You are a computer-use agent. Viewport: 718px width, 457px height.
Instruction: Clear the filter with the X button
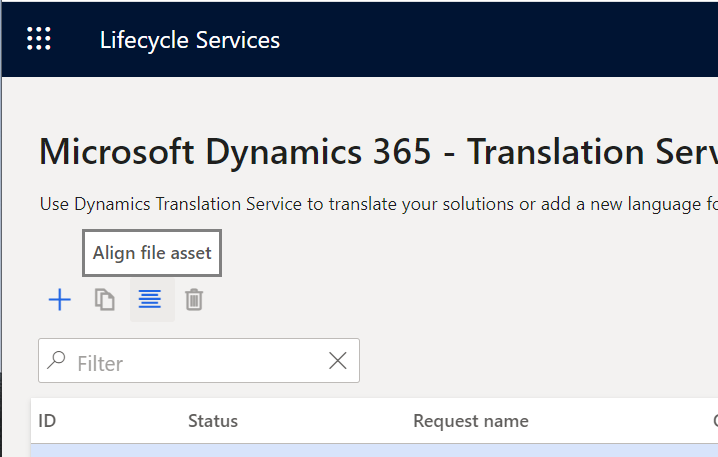338,361
